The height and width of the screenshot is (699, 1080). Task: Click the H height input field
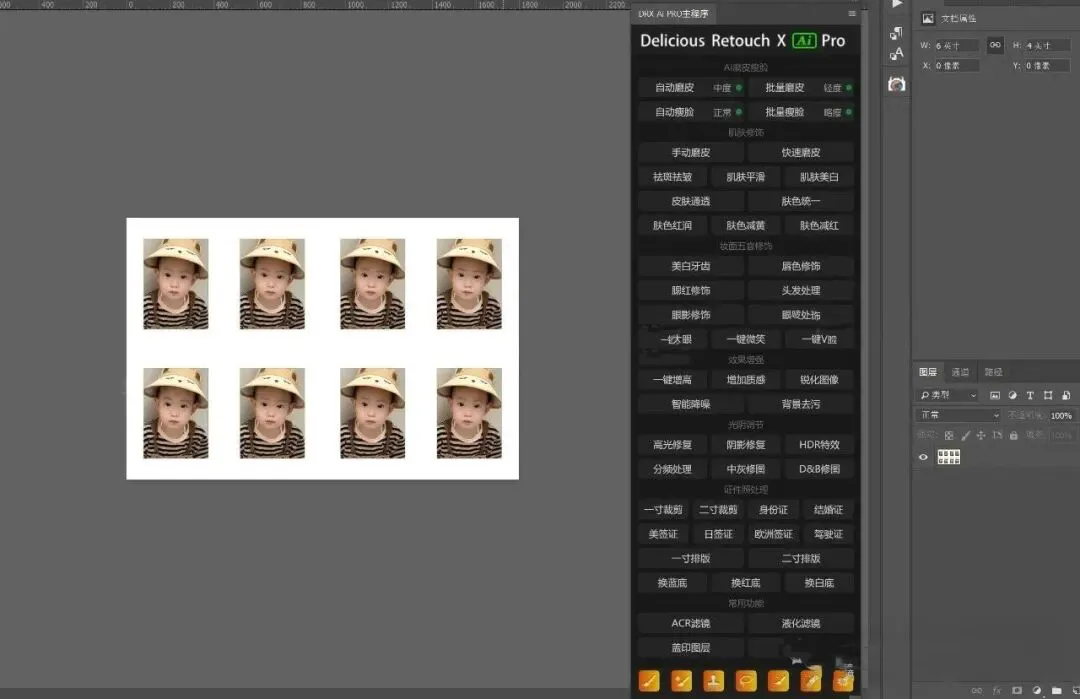pos(1047,45)
